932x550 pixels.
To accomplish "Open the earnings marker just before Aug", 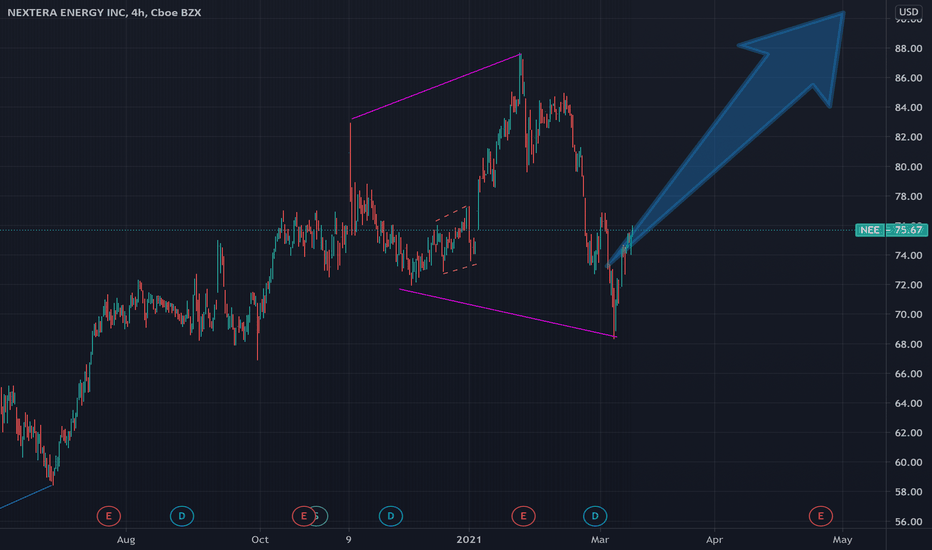I will pyautogui.click(x=109, y=516).
